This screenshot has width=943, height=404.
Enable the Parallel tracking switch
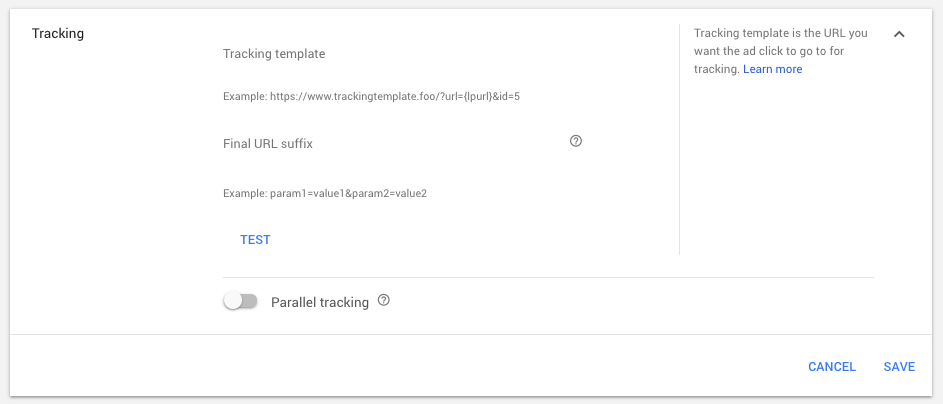click(241, 301)
